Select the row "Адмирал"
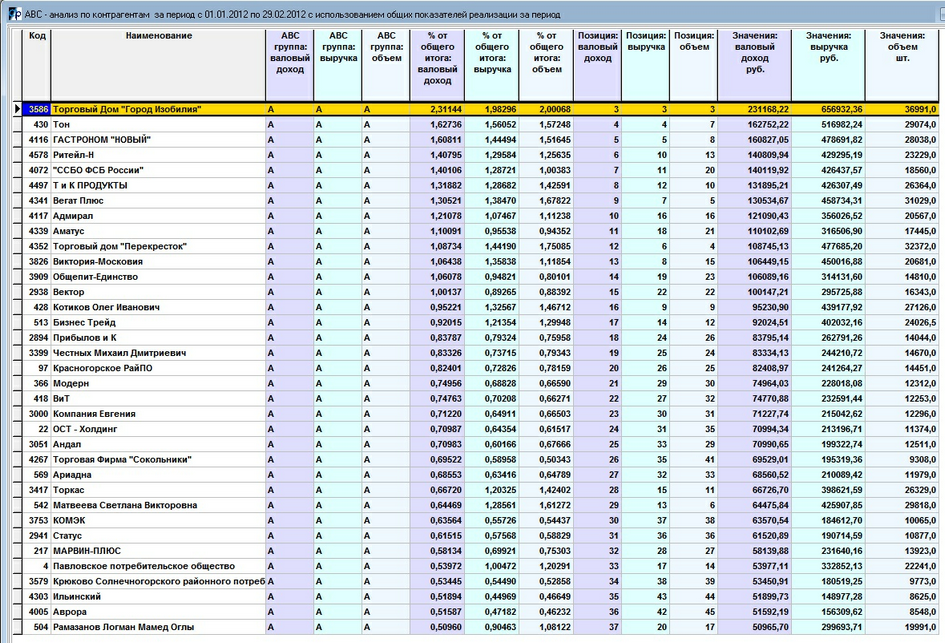The image size is (945, 643). [x=480, y=216]
